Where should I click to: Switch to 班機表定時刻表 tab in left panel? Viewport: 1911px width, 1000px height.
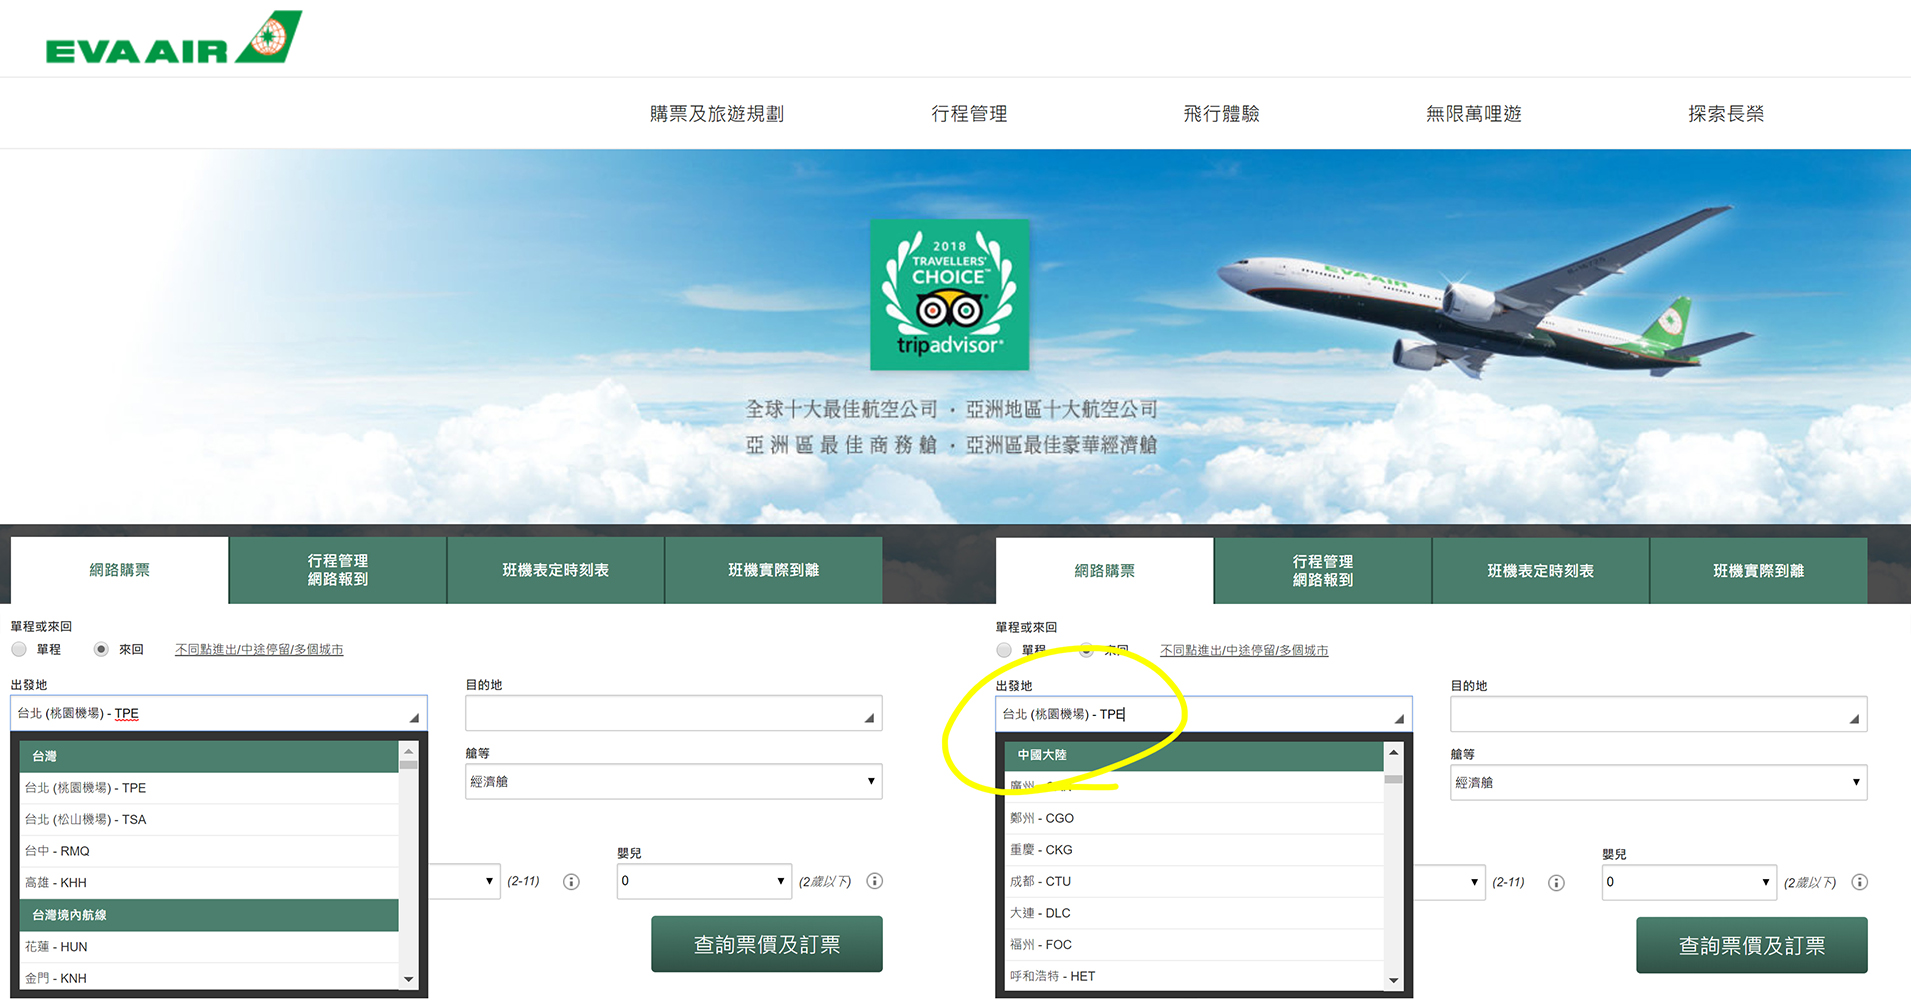pyautogui.click(x=555, y=570)
